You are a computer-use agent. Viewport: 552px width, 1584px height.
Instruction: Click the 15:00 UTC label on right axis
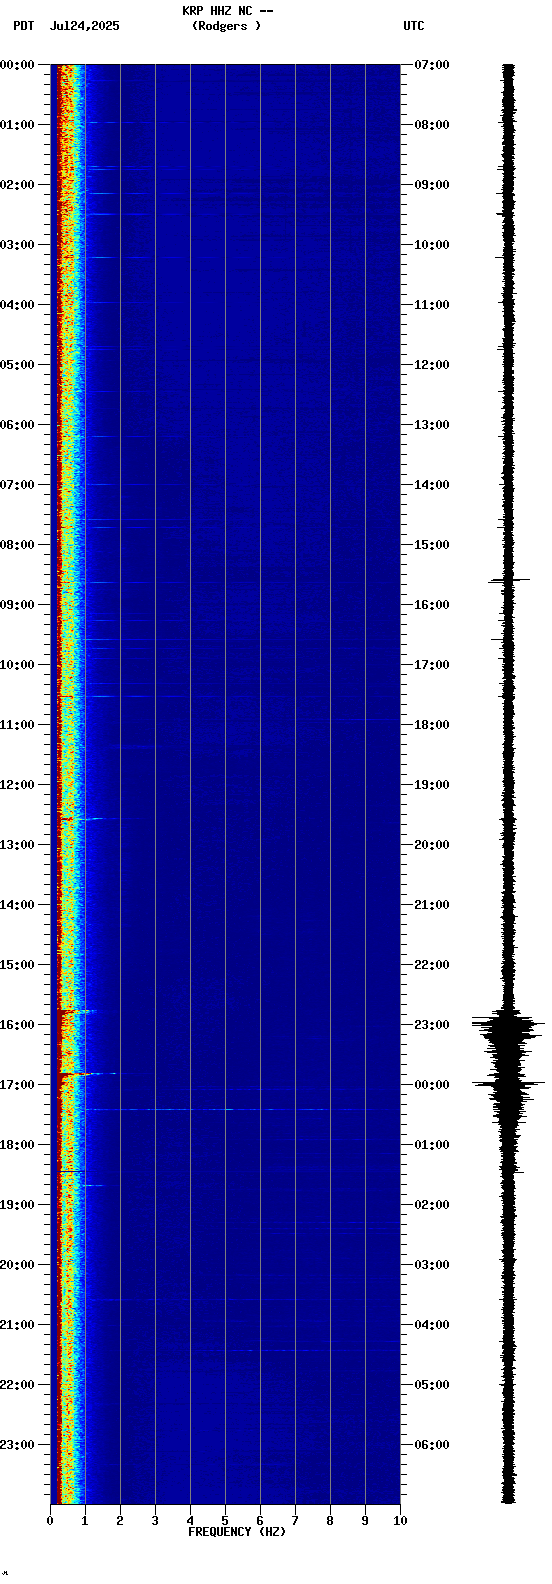click(x=432, y=545)
